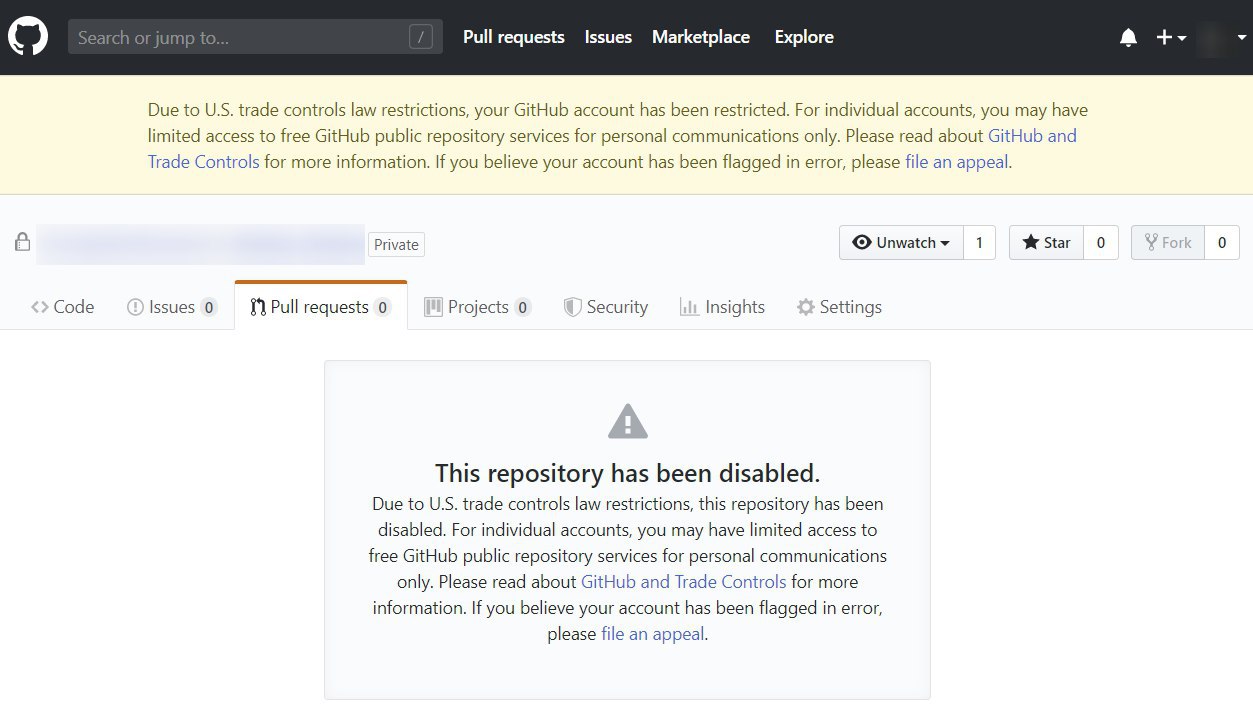Viewport: 1253px width, 728px height.
Task: Select the Pull requests repository tab
Action: click(x=321, y=307)
